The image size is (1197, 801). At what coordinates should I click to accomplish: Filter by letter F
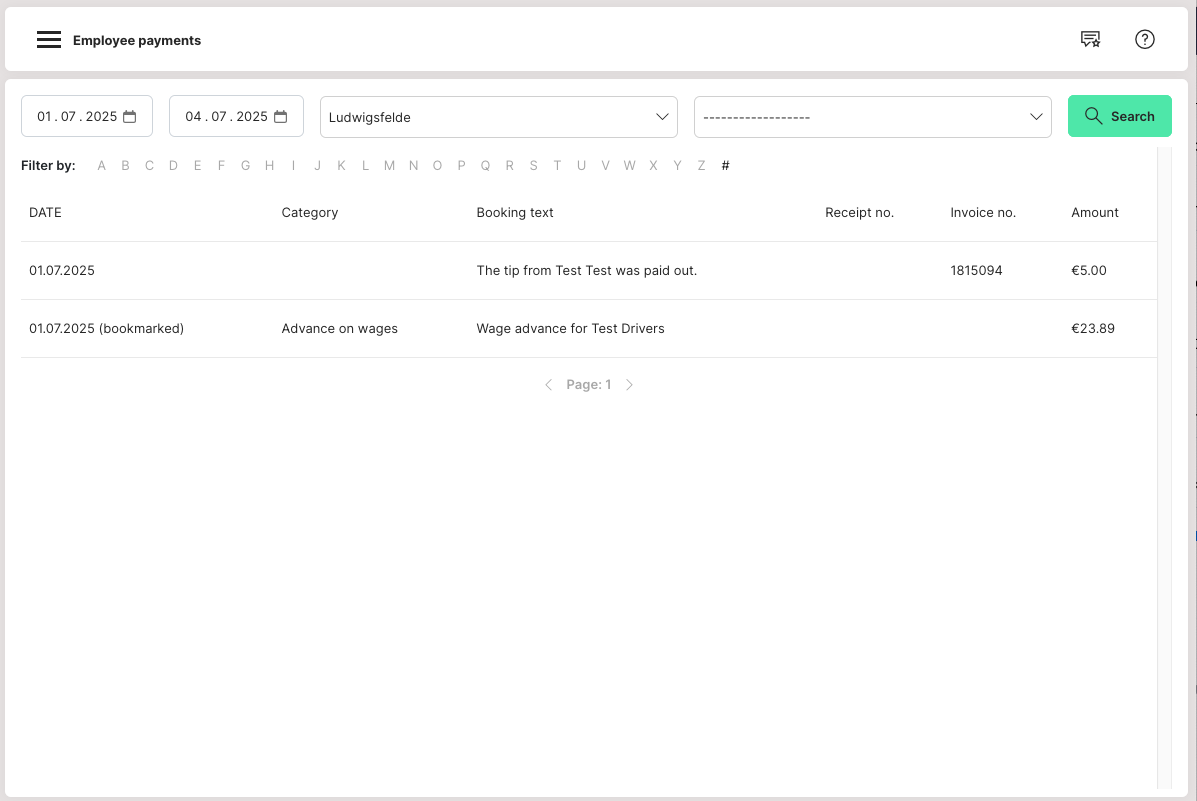pos(221,165)
